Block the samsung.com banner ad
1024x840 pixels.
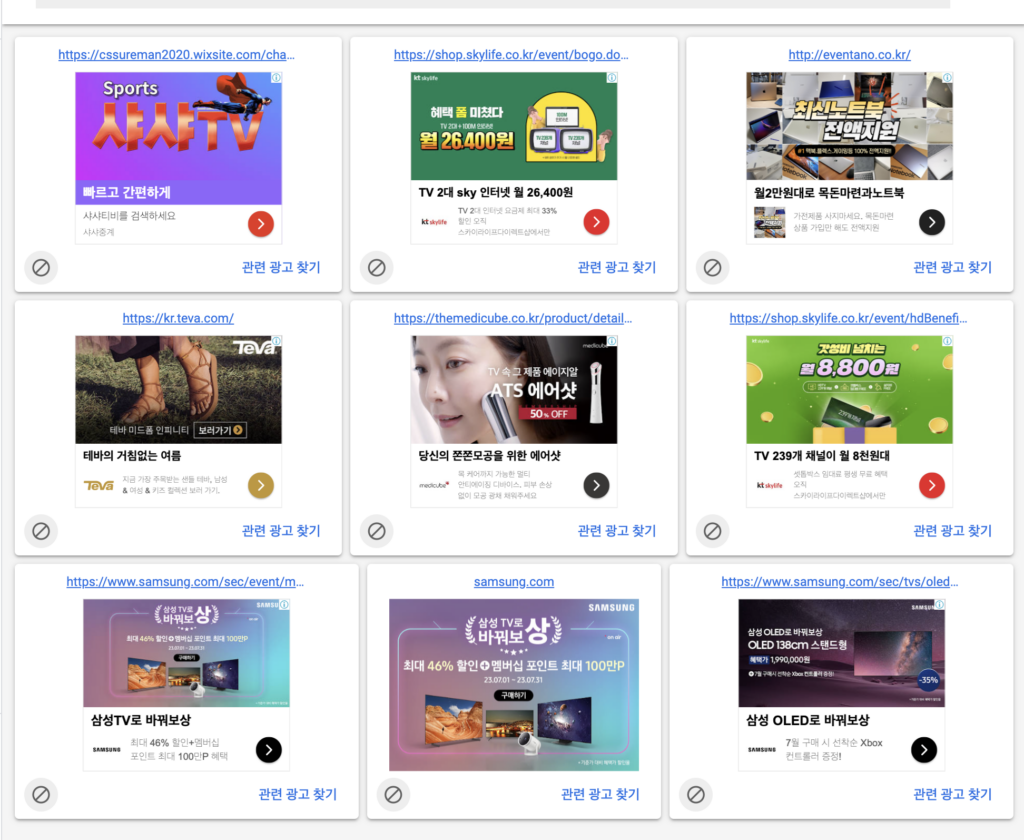point(393,794)
